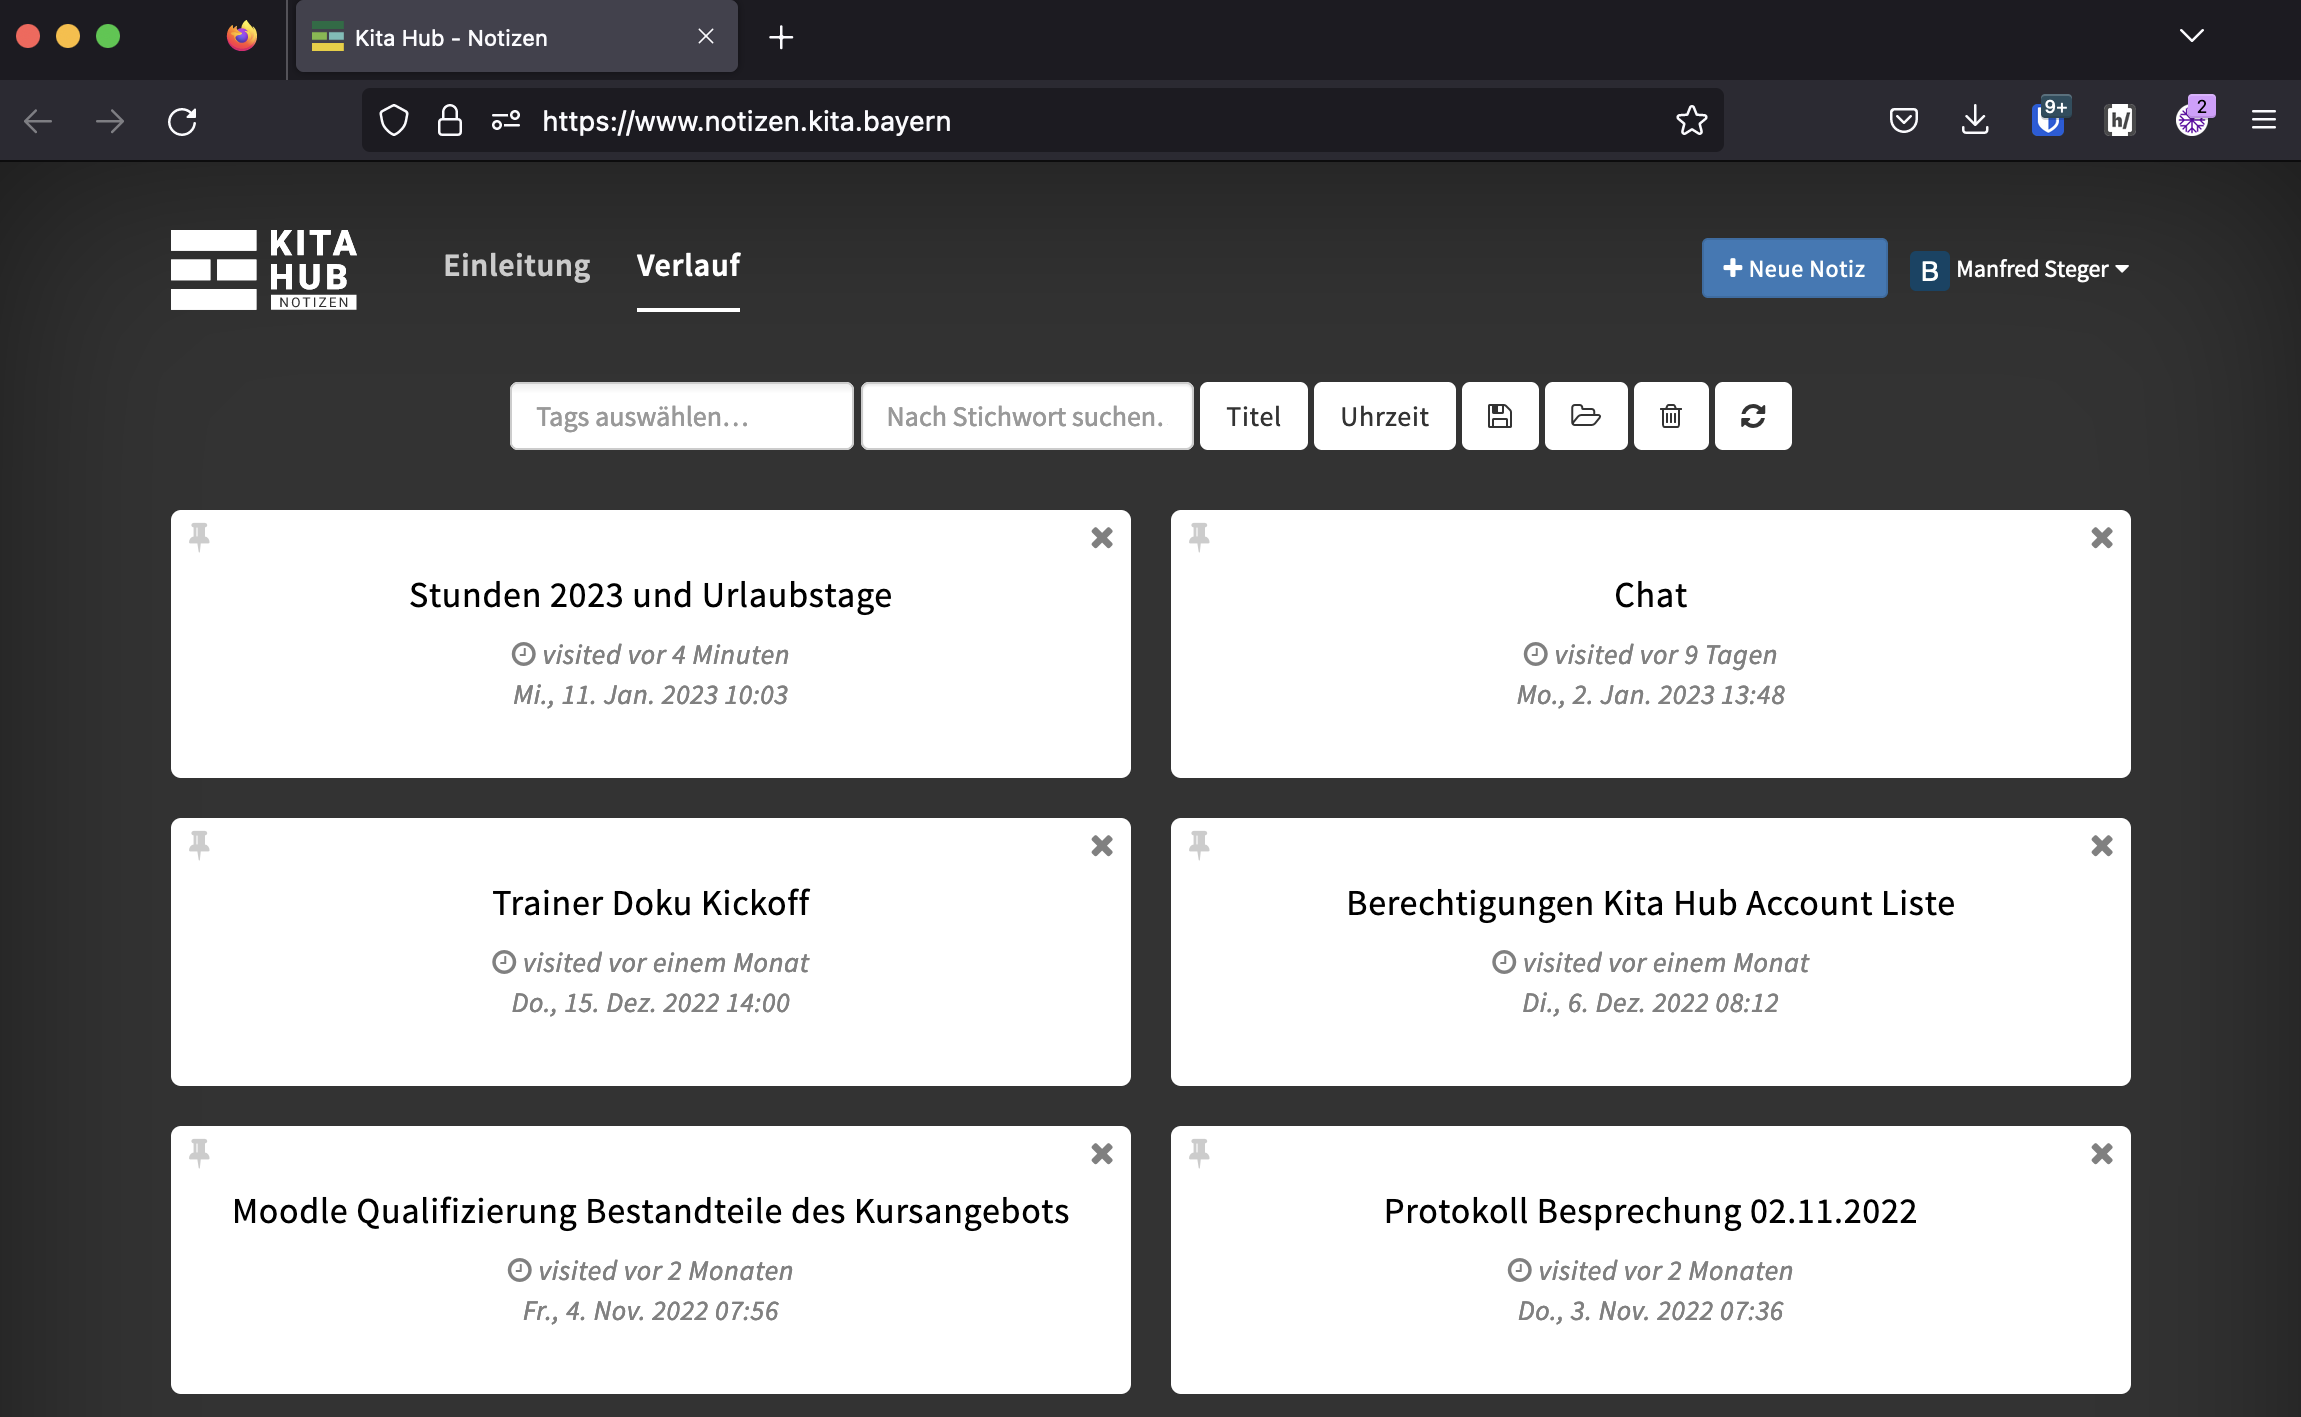The image size is (2301, 1417).
Task: Create a note with Neue Notiz
Action: [1794, 268]
